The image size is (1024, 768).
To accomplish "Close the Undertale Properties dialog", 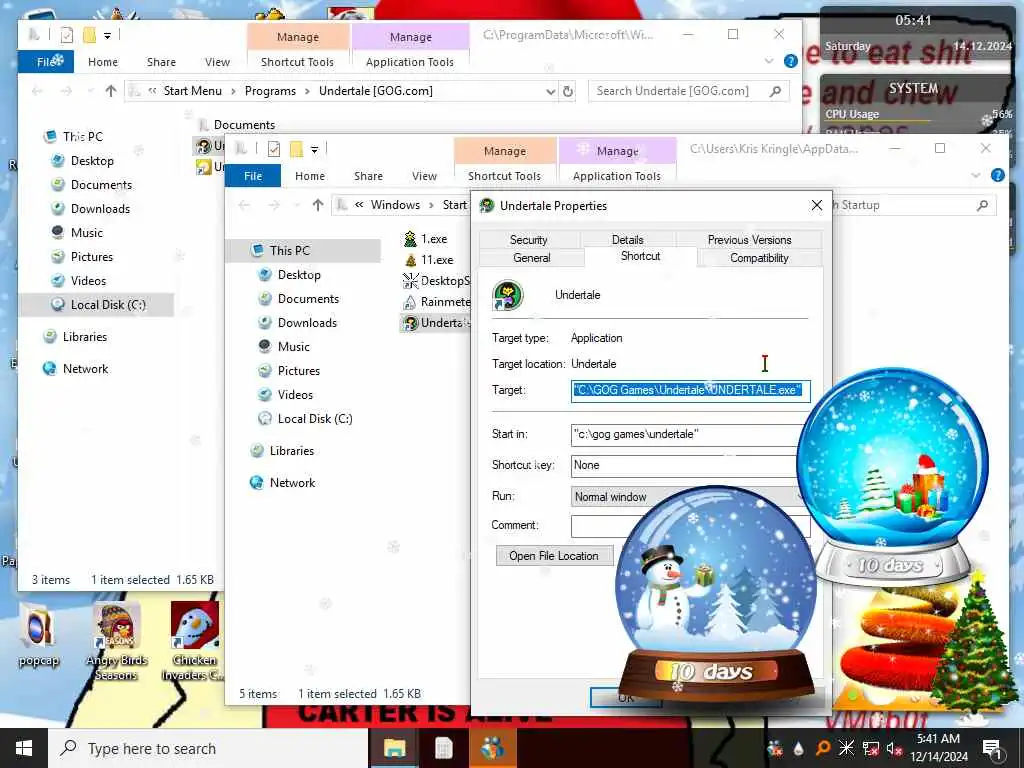I will tap(816, 206).
